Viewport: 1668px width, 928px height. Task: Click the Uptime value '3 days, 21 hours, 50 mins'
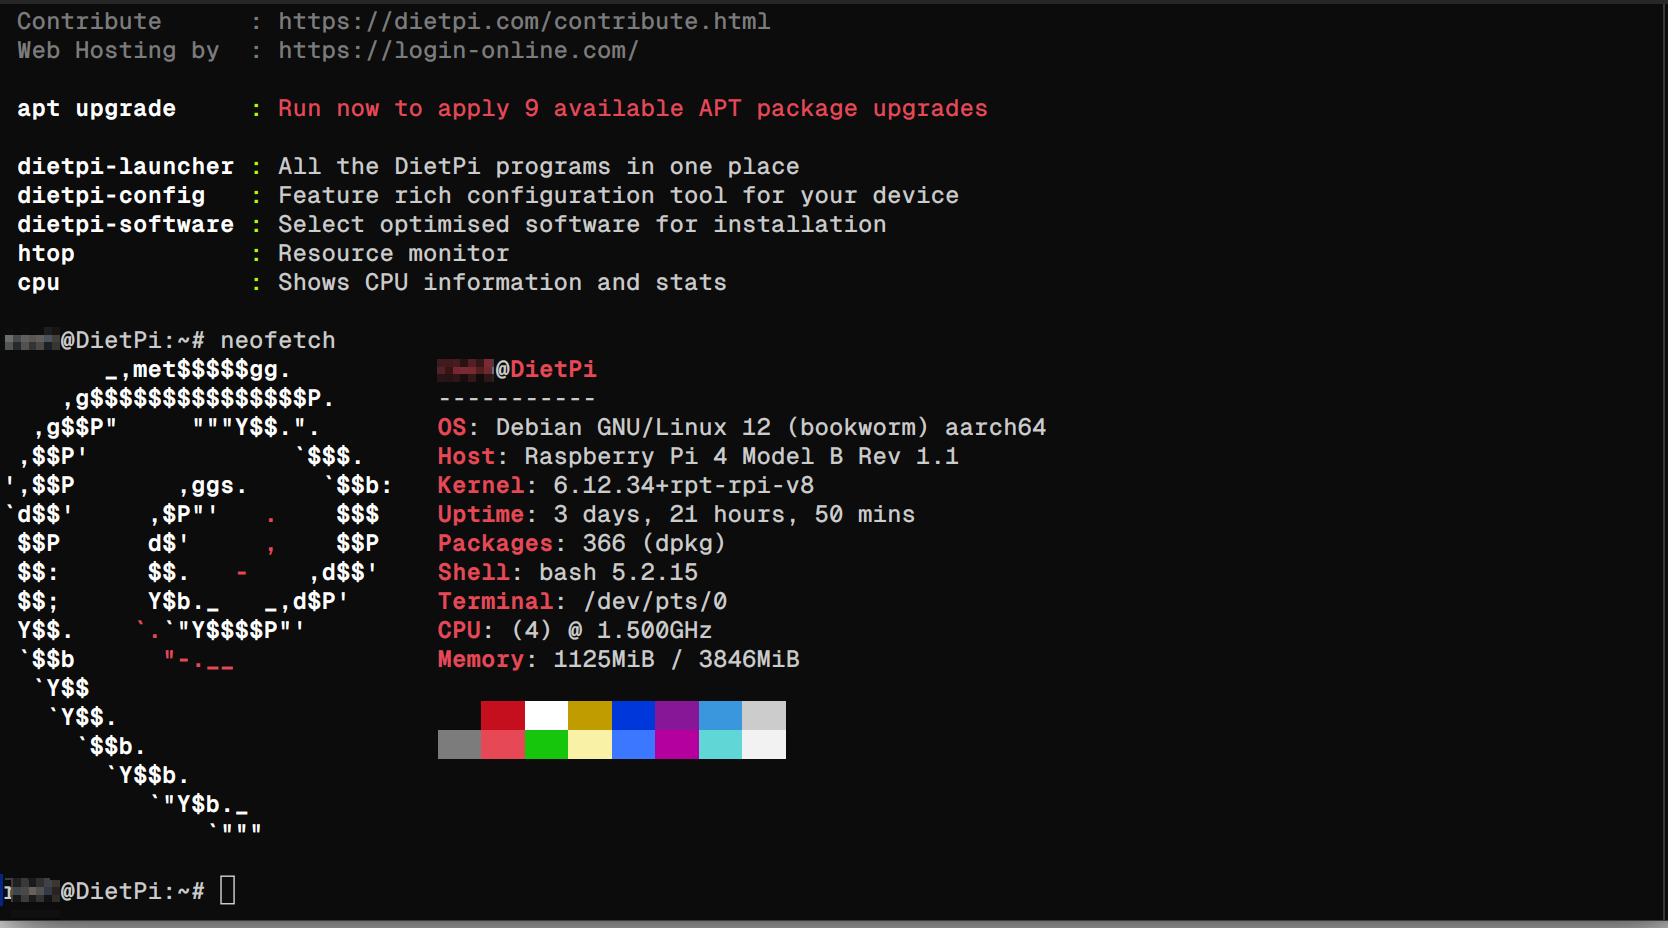(734, 514)
